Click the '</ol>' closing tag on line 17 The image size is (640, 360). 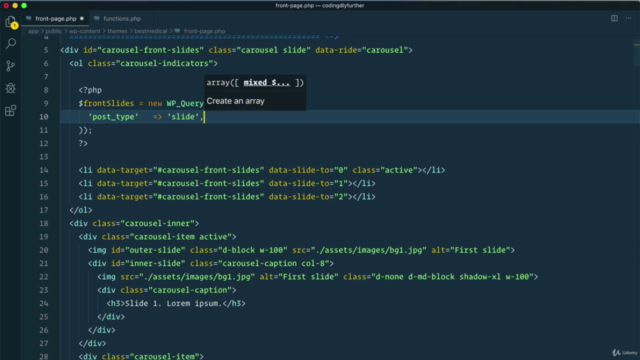tap(81, 210)
